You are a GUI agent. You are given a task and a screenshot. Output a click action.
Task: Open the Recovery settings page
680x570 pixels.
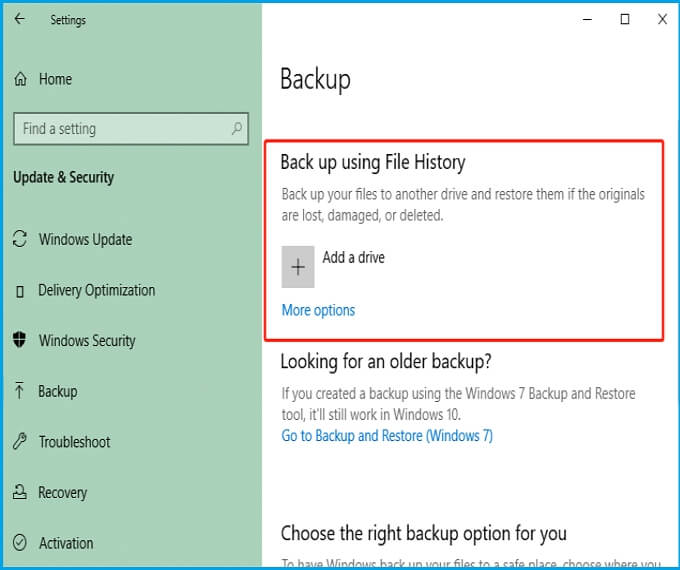point(62,493)
